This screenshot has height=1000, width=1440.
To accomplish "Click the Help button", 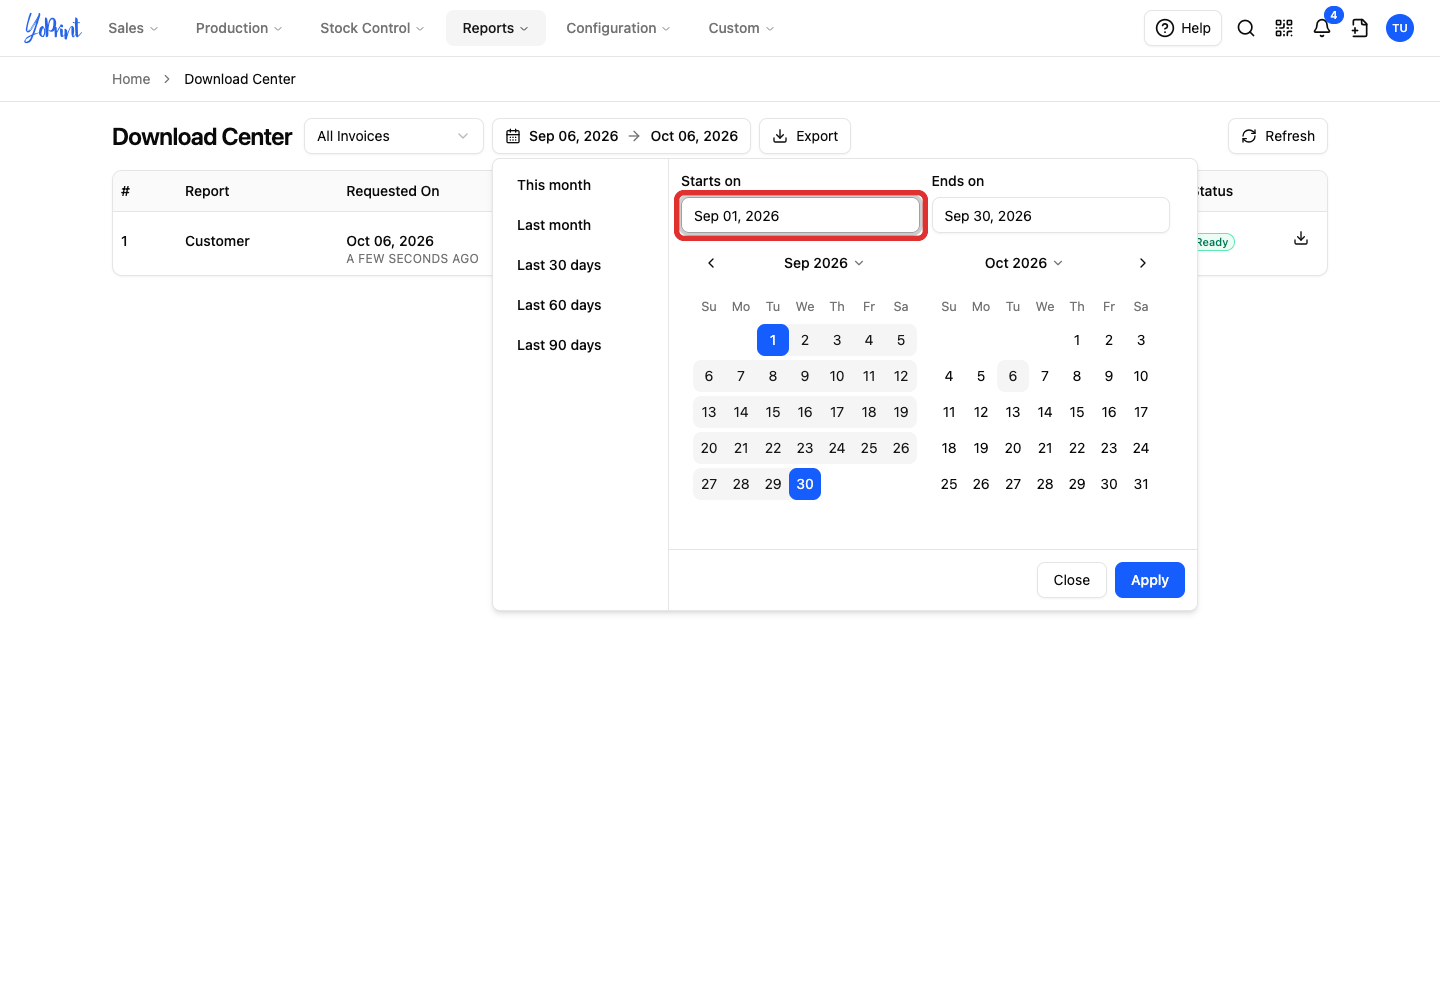I will point(1183,28).
